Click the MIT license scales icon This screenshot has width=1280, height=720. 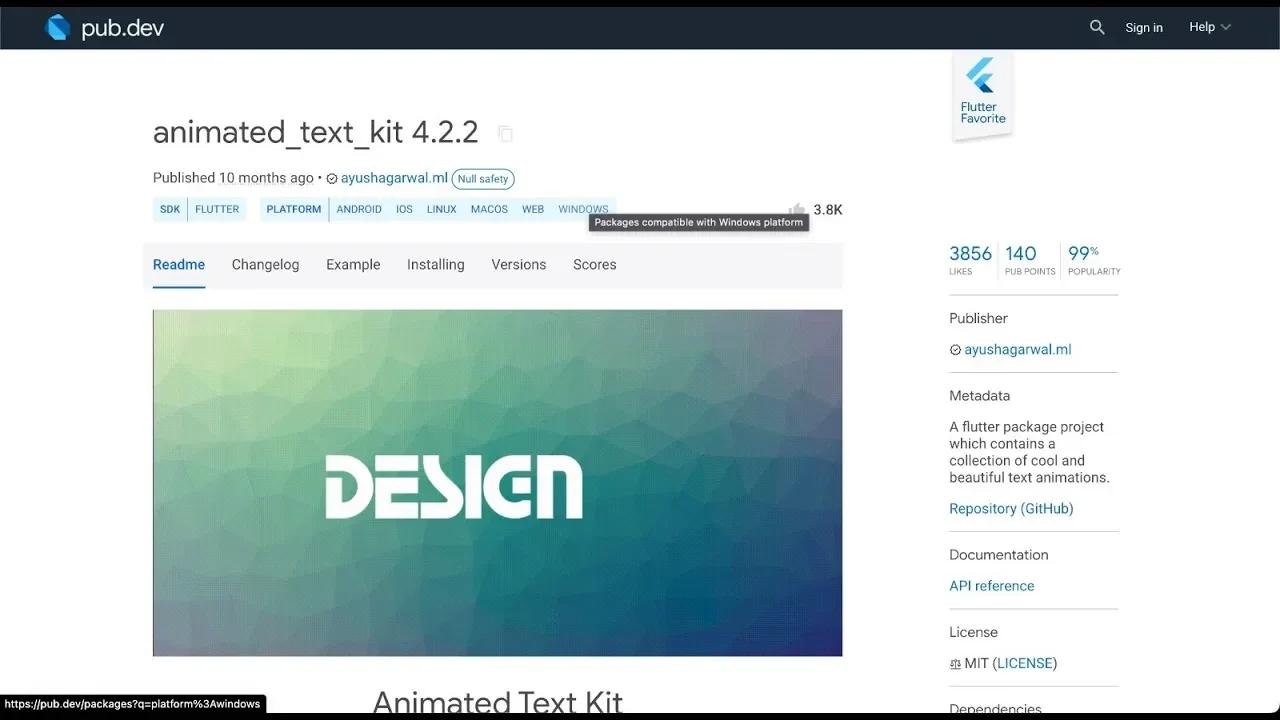(x=954, y=663)
